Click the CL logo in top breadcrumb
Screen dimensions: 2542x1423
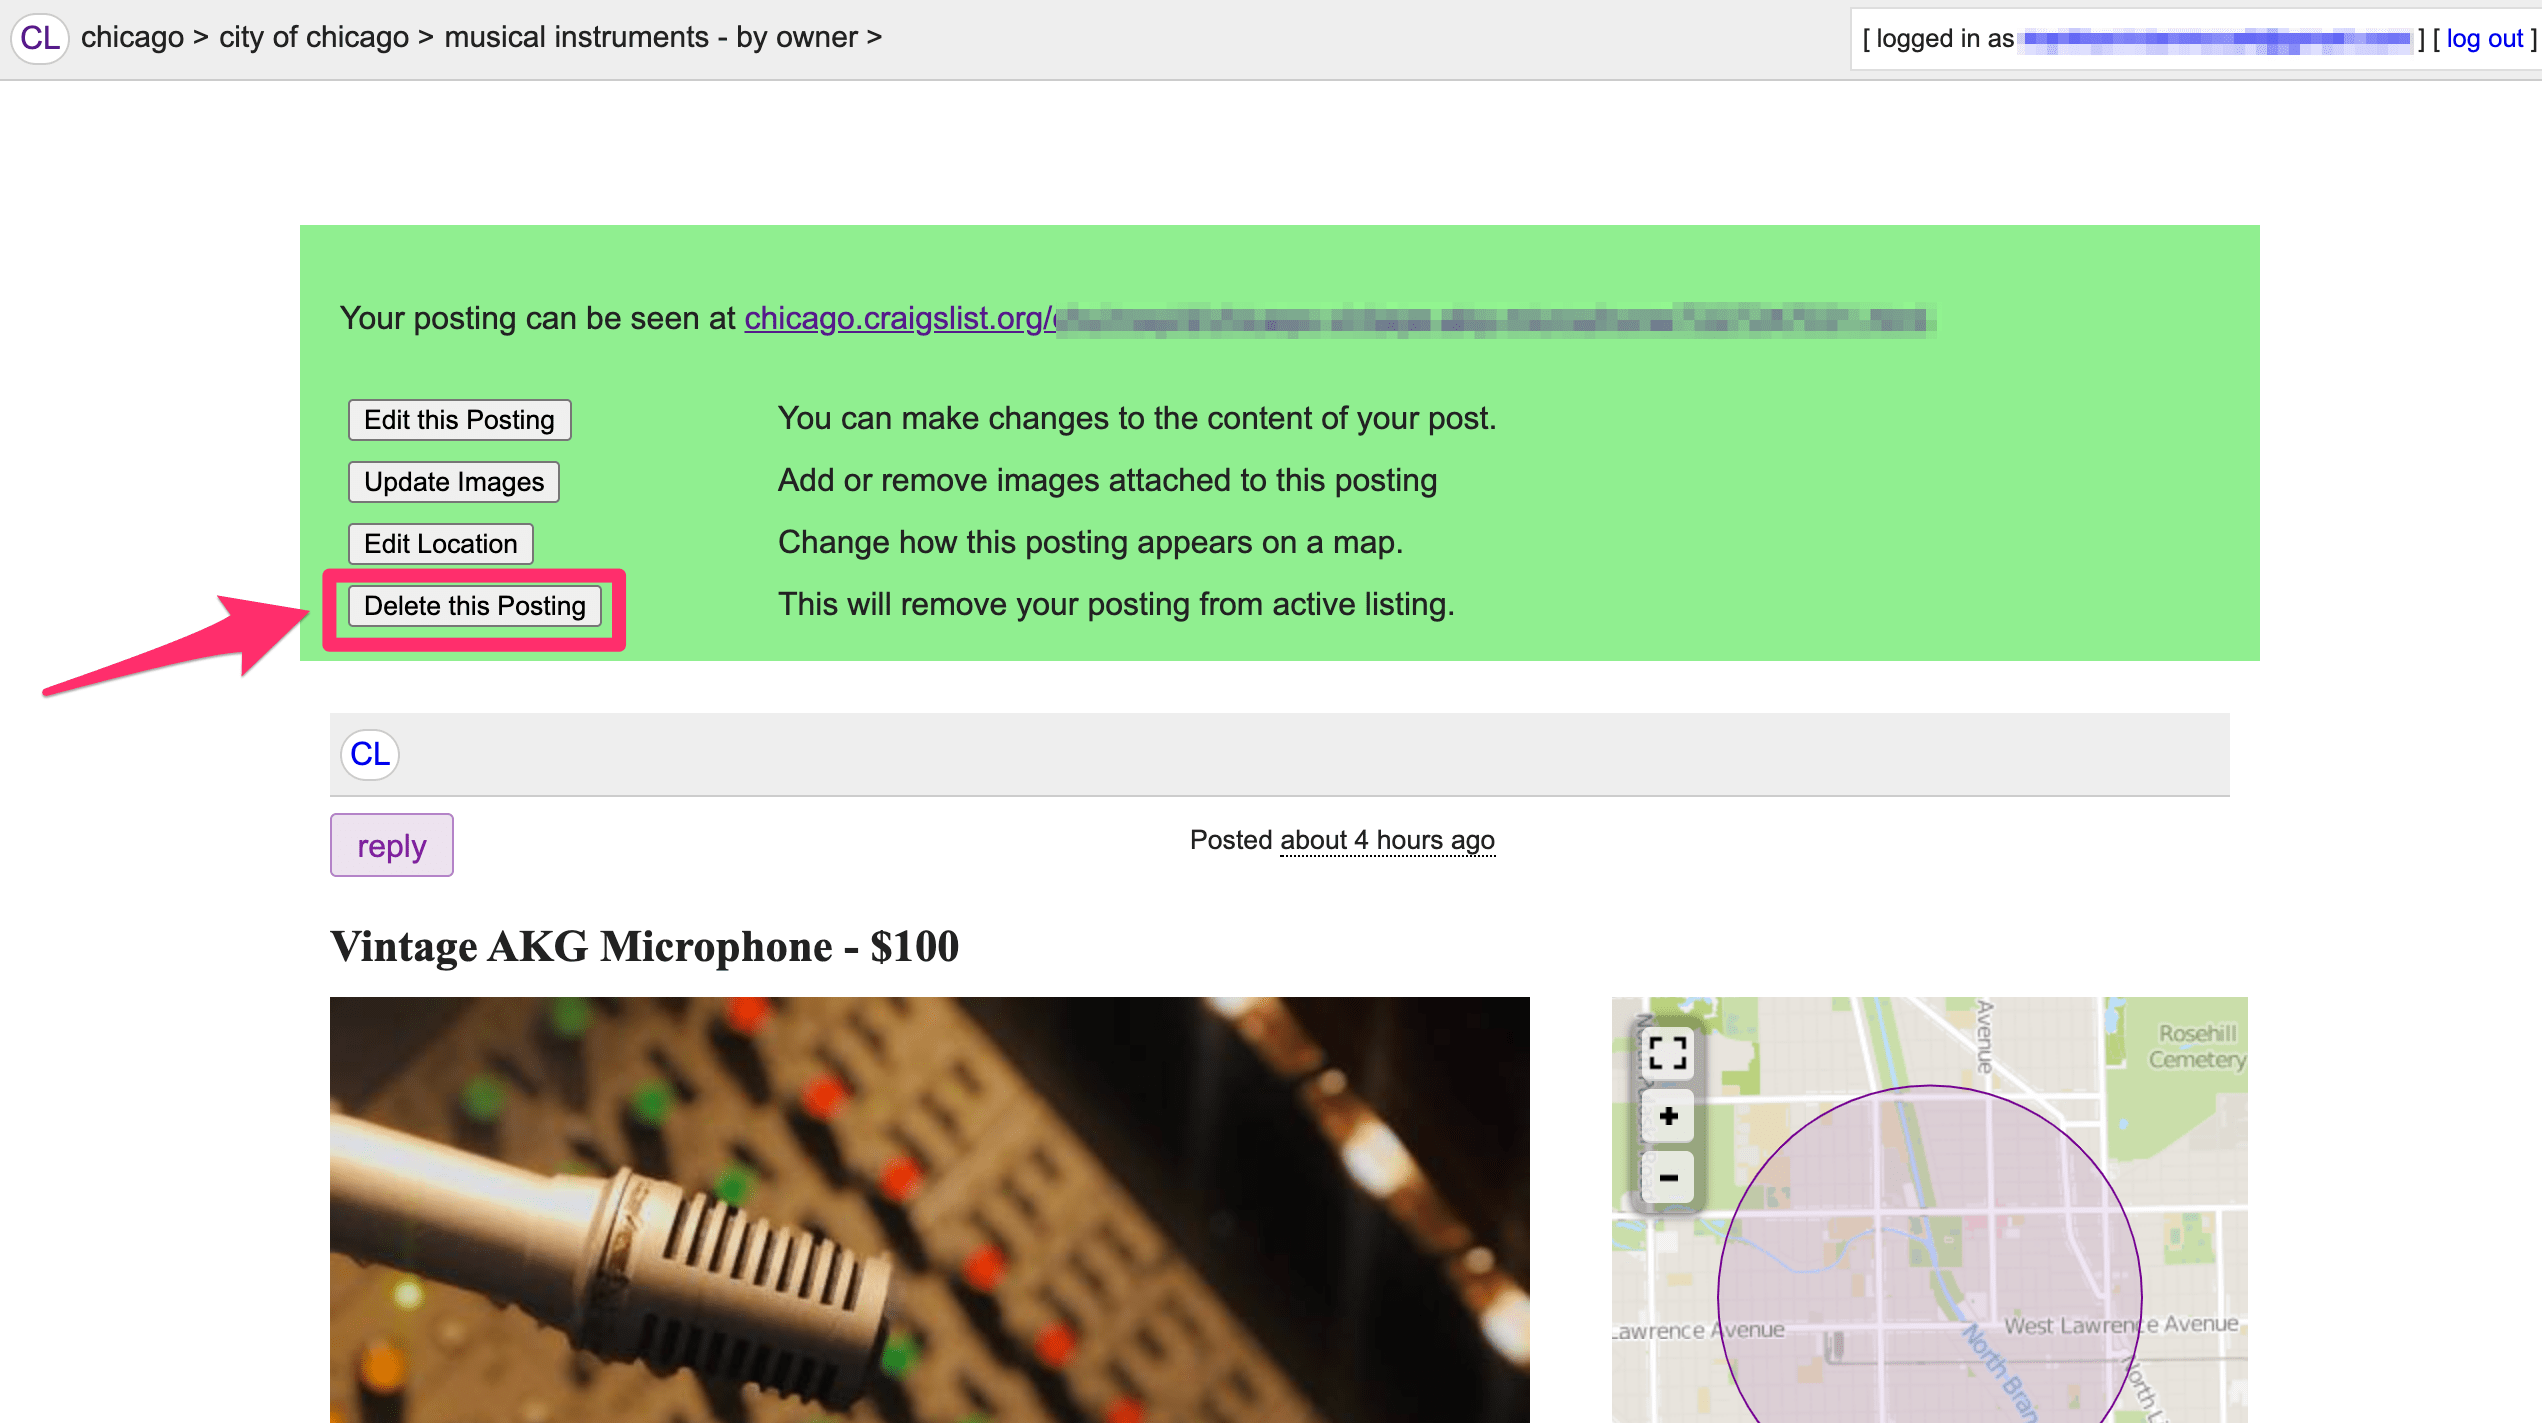click(x=39, y=38)
